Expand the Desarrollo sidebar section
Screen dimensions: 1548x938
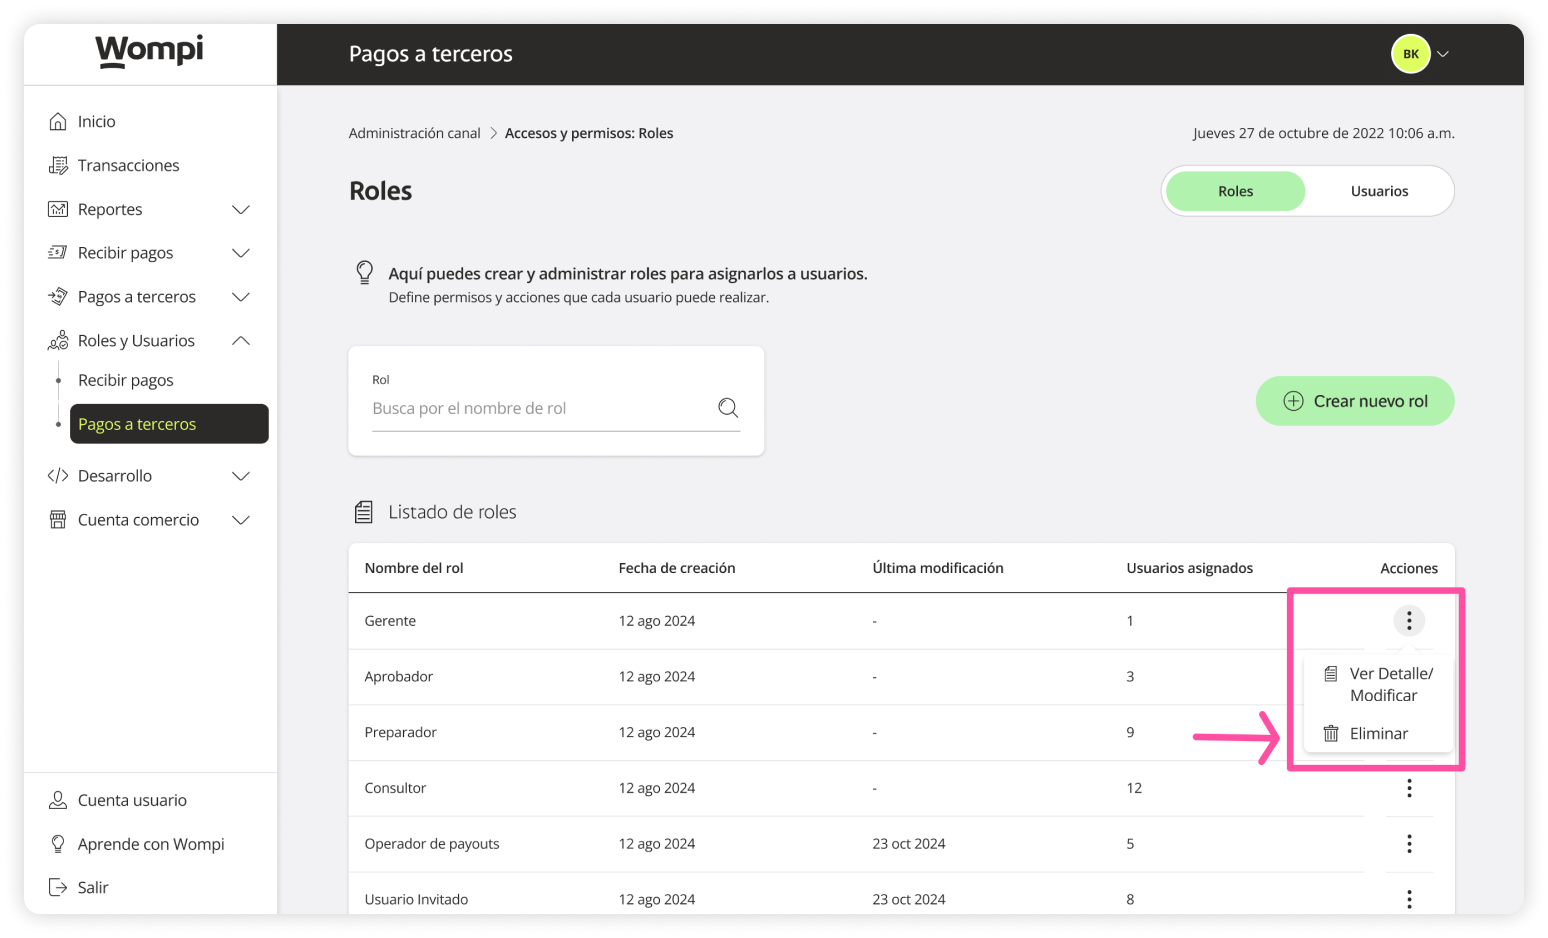click(x=241, y=476)
